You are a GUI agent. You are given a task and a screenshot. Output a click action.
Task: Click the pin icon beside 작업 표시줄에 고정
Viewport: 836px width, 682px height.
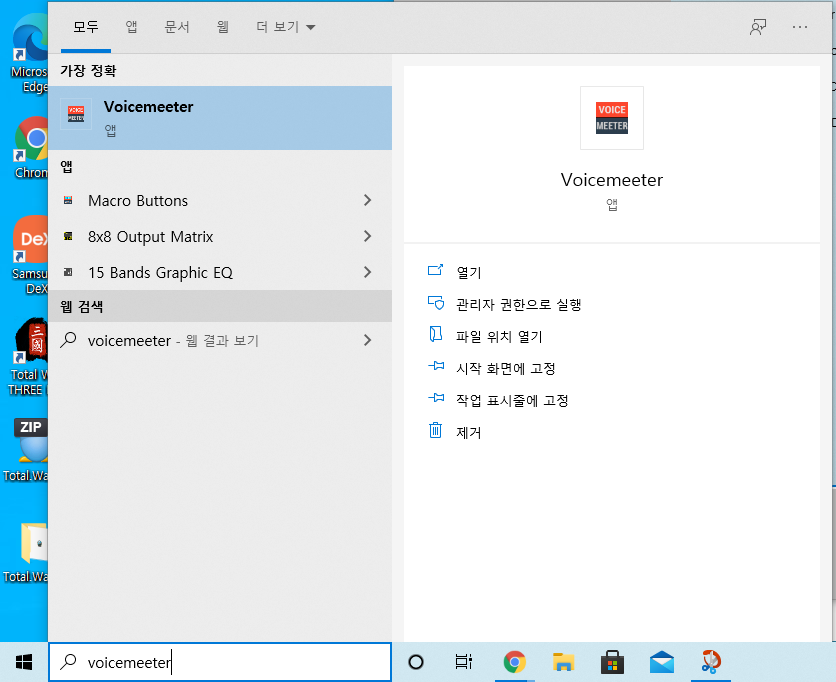click(436, 398)
